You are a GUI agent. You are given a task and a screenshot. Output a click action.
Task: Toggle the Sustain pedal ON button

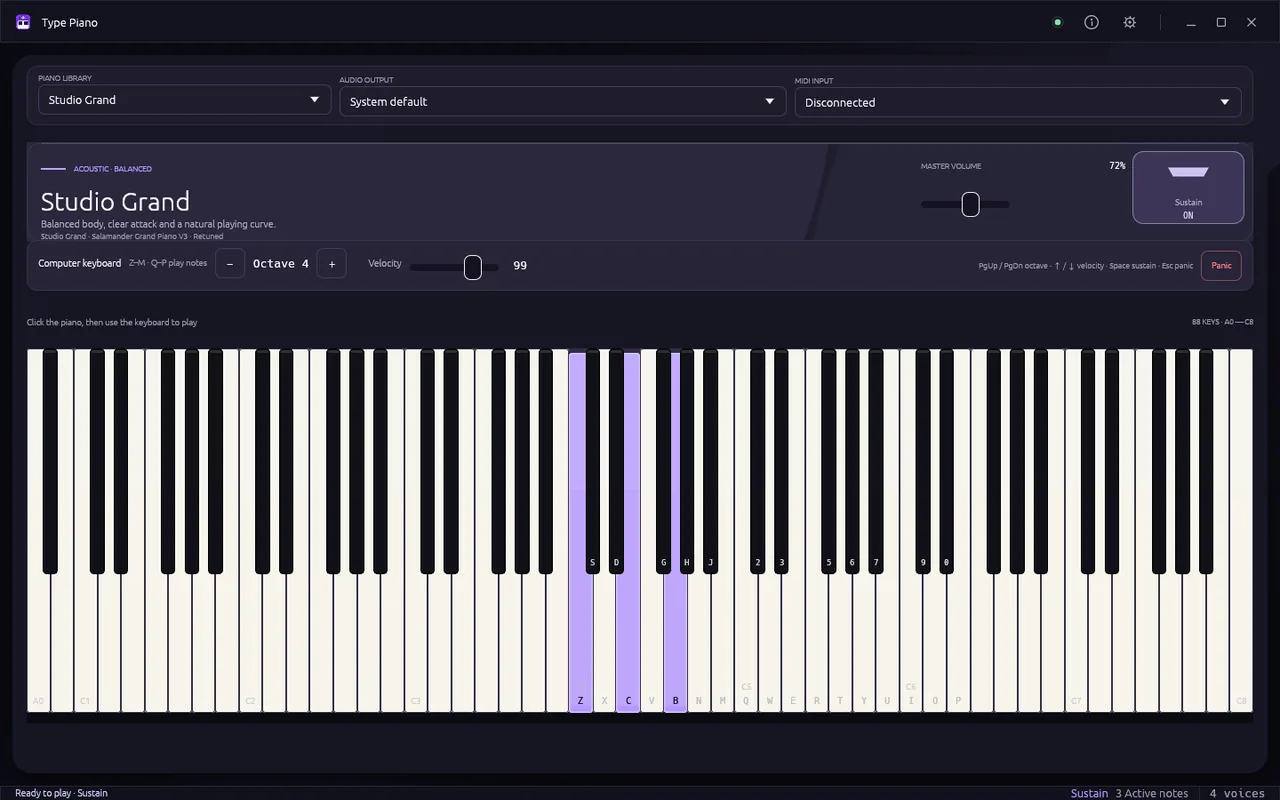1188,187
